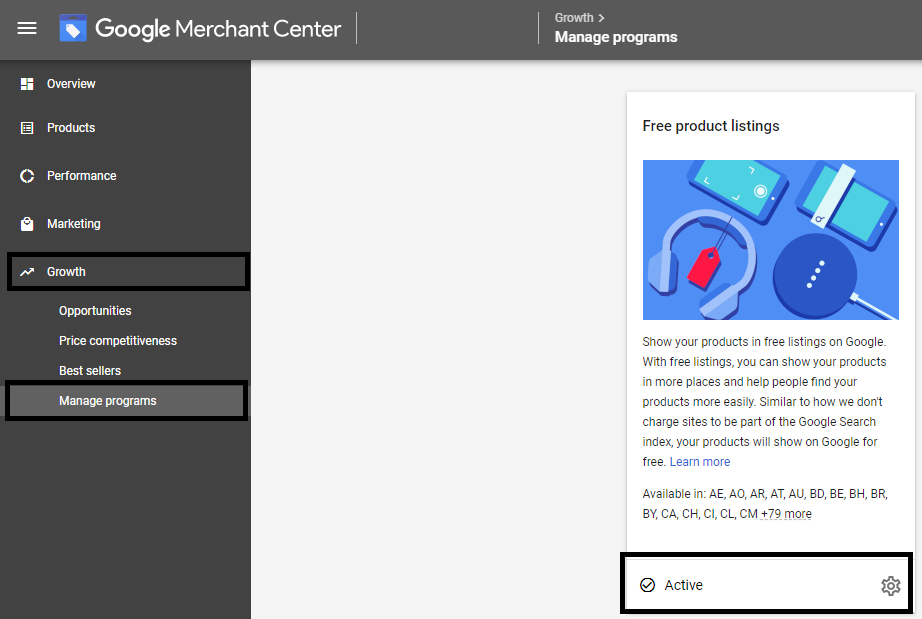Click the Available in country list text
922x619 pixels.
pyautogui.click(x=765, y=504)
